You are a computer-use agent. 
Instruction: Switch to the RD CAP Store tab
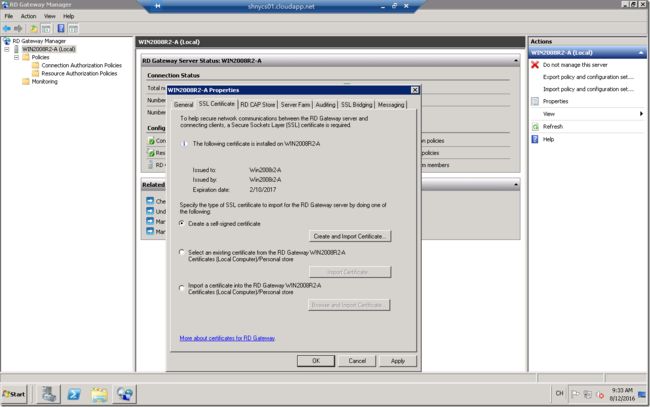[257, 105]
